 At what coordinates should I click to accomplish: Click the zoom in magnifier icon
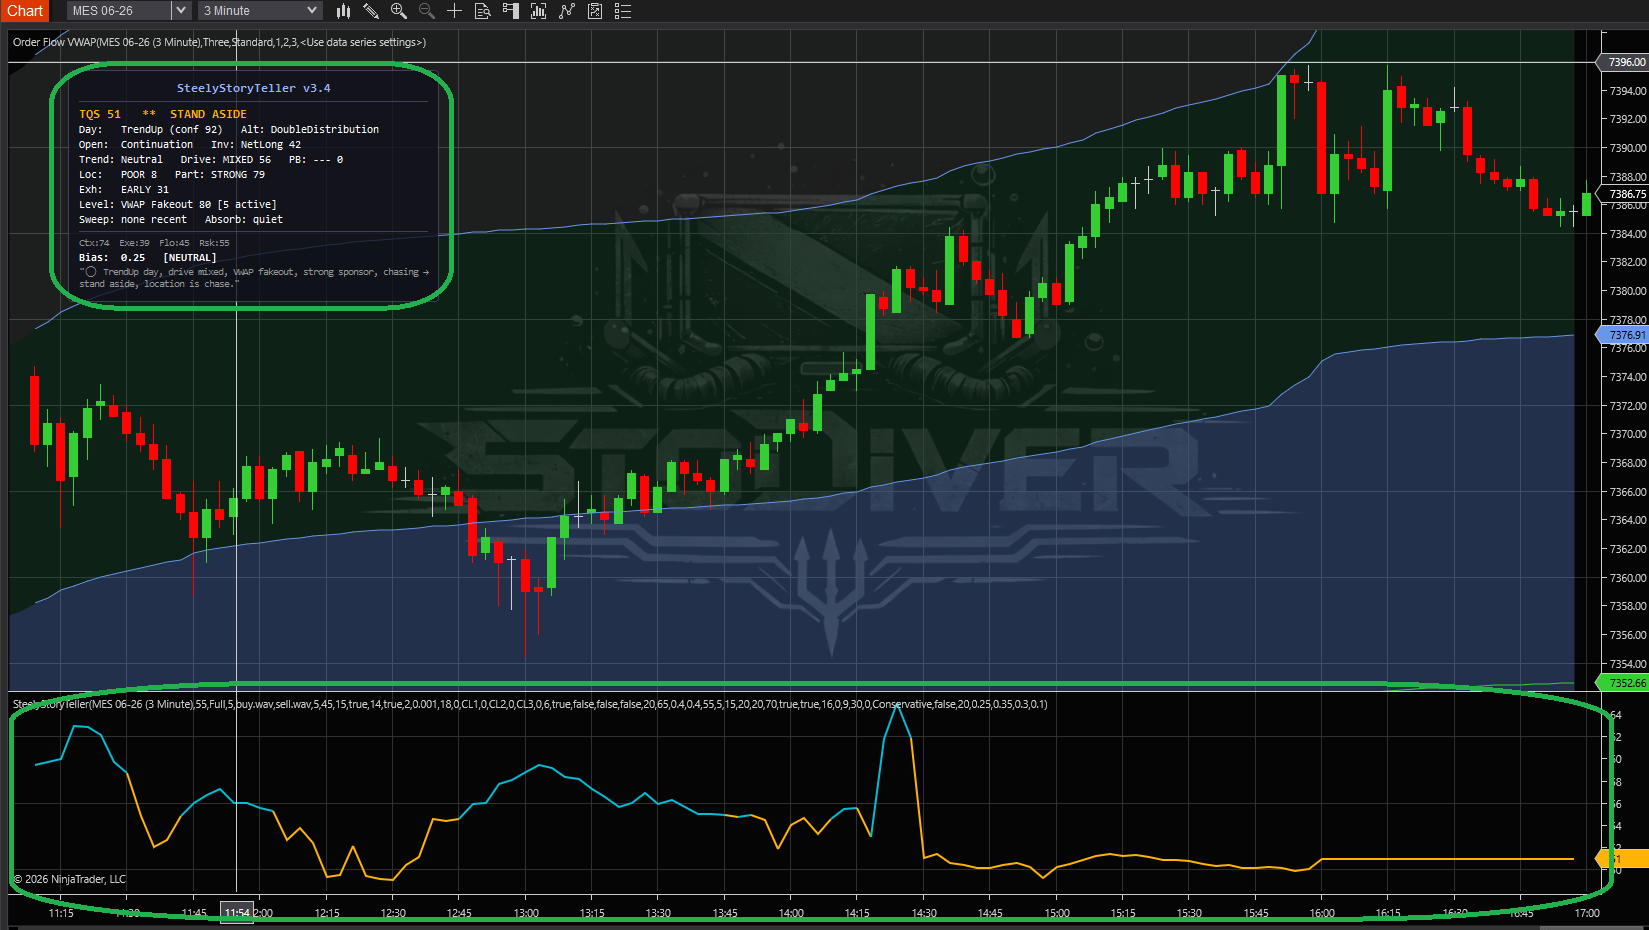[x=399, y=11]
